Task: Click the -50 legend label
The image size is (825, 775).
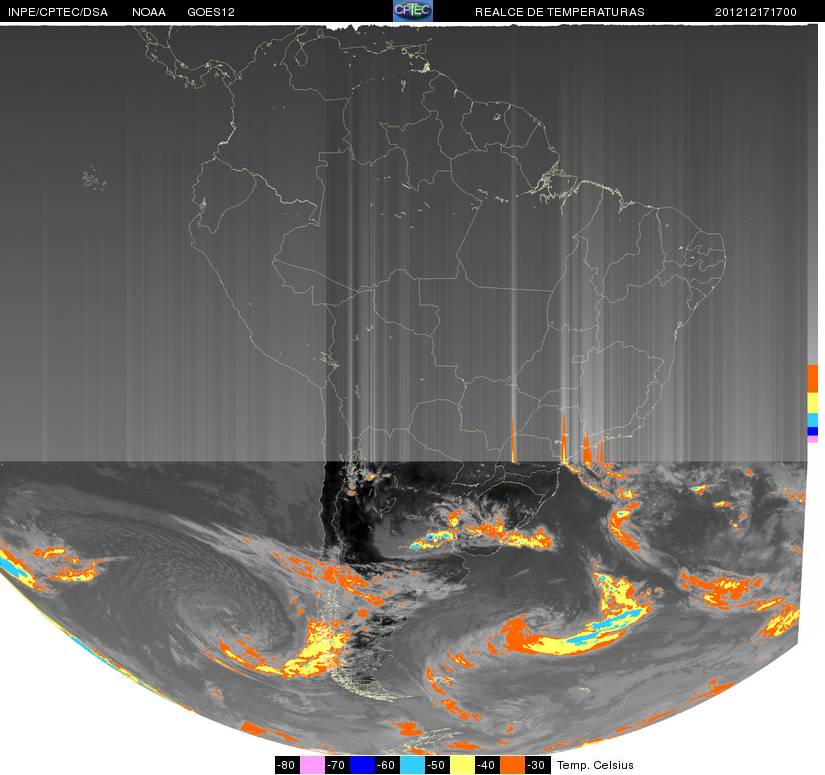Action: click(438, 765)
